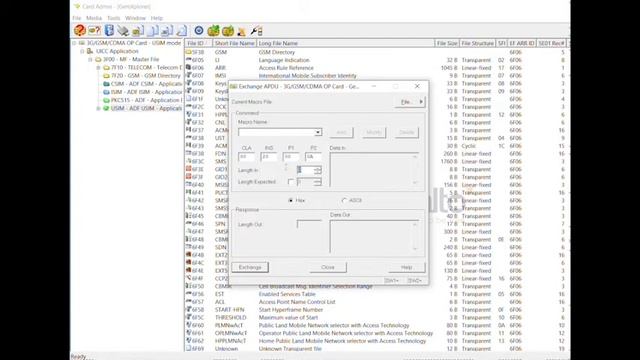The height and width of the screenshot is (360, 640).
Task: Click the CLA input field
Action: click(x=247, y=157)
